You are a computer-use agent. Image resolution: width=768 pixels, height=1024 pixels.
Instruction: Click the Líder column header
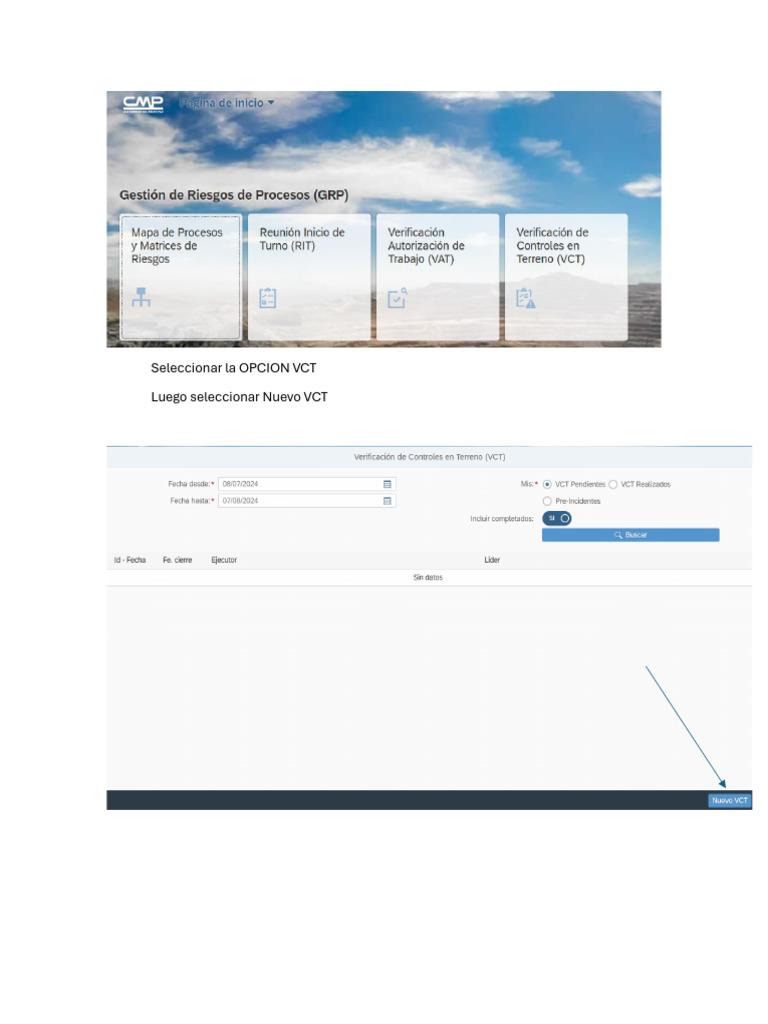[x=492, y=560]
